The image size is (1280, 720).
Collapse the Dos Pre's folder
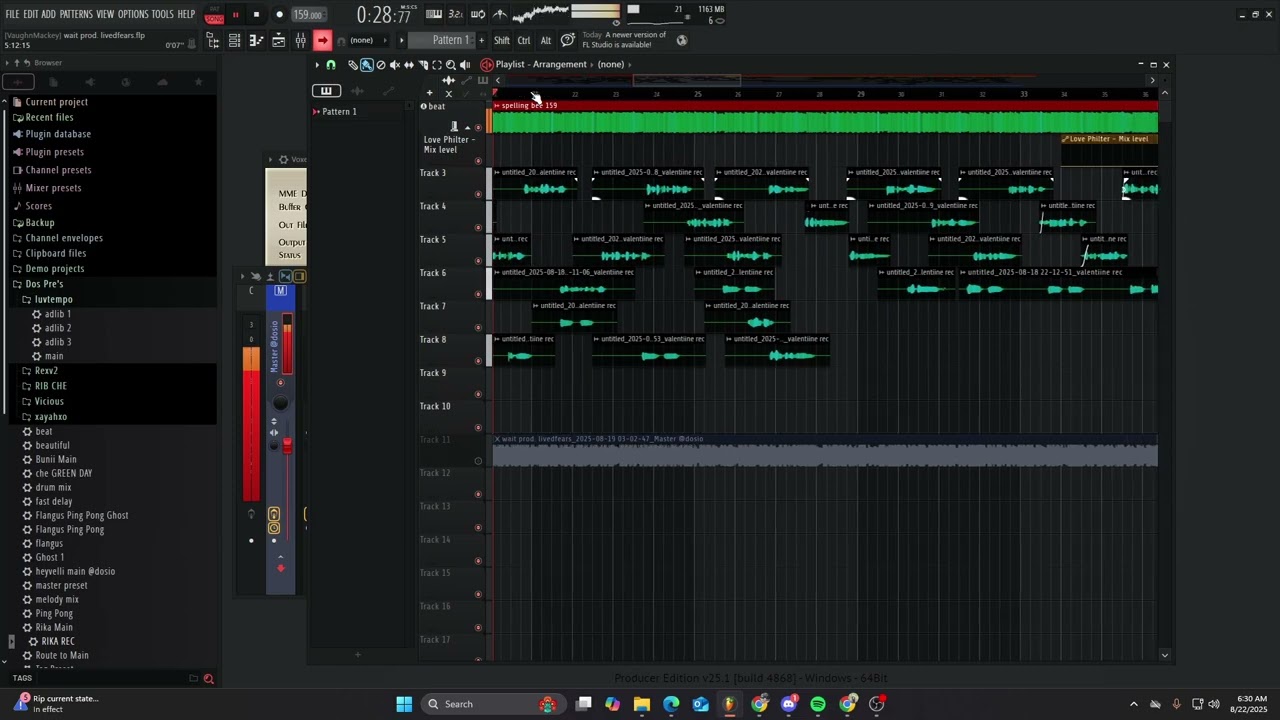point(43,284)
